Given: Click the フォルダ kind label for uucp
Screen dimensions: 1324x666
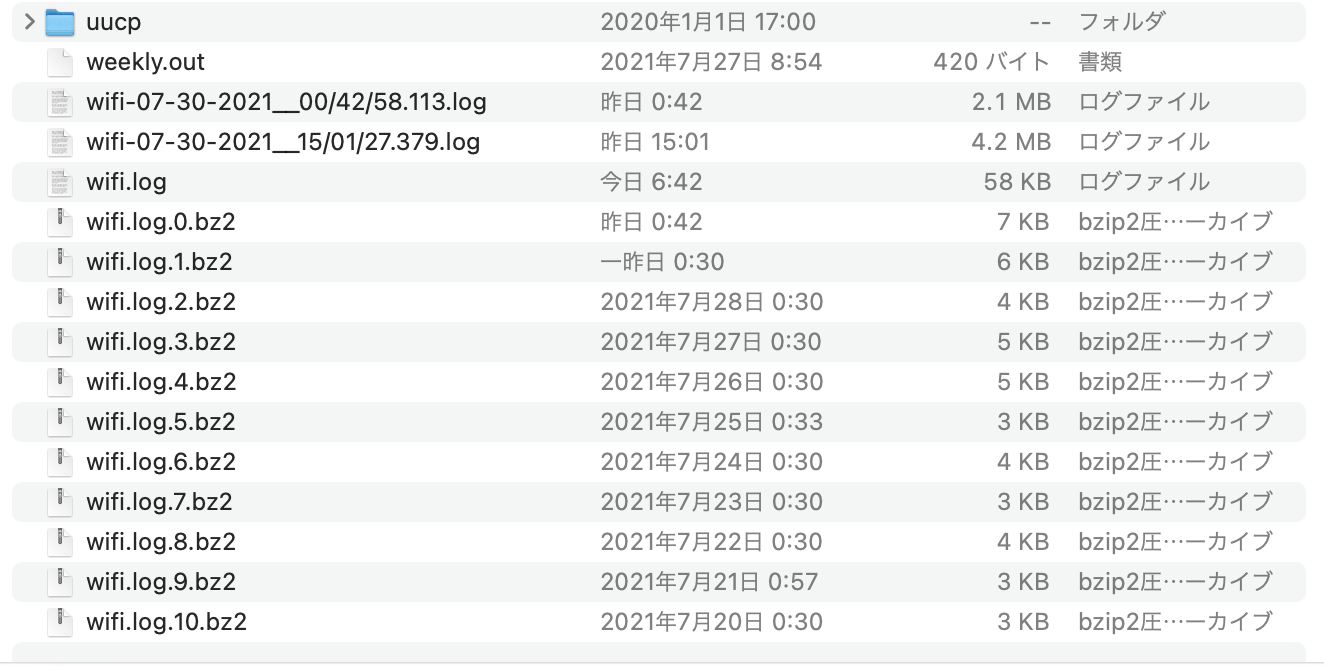Looking at the screenshot, I should point(1121,21).
